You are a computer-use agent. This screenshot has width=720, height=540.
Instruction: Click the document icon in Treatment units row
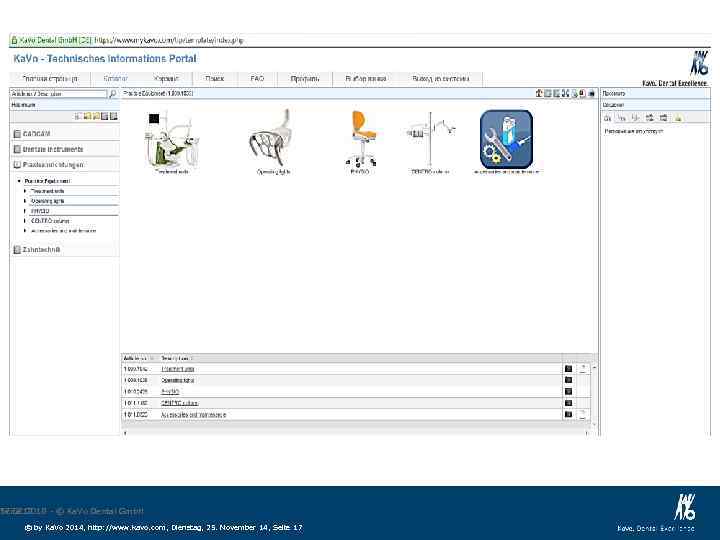tap(583, 369)
